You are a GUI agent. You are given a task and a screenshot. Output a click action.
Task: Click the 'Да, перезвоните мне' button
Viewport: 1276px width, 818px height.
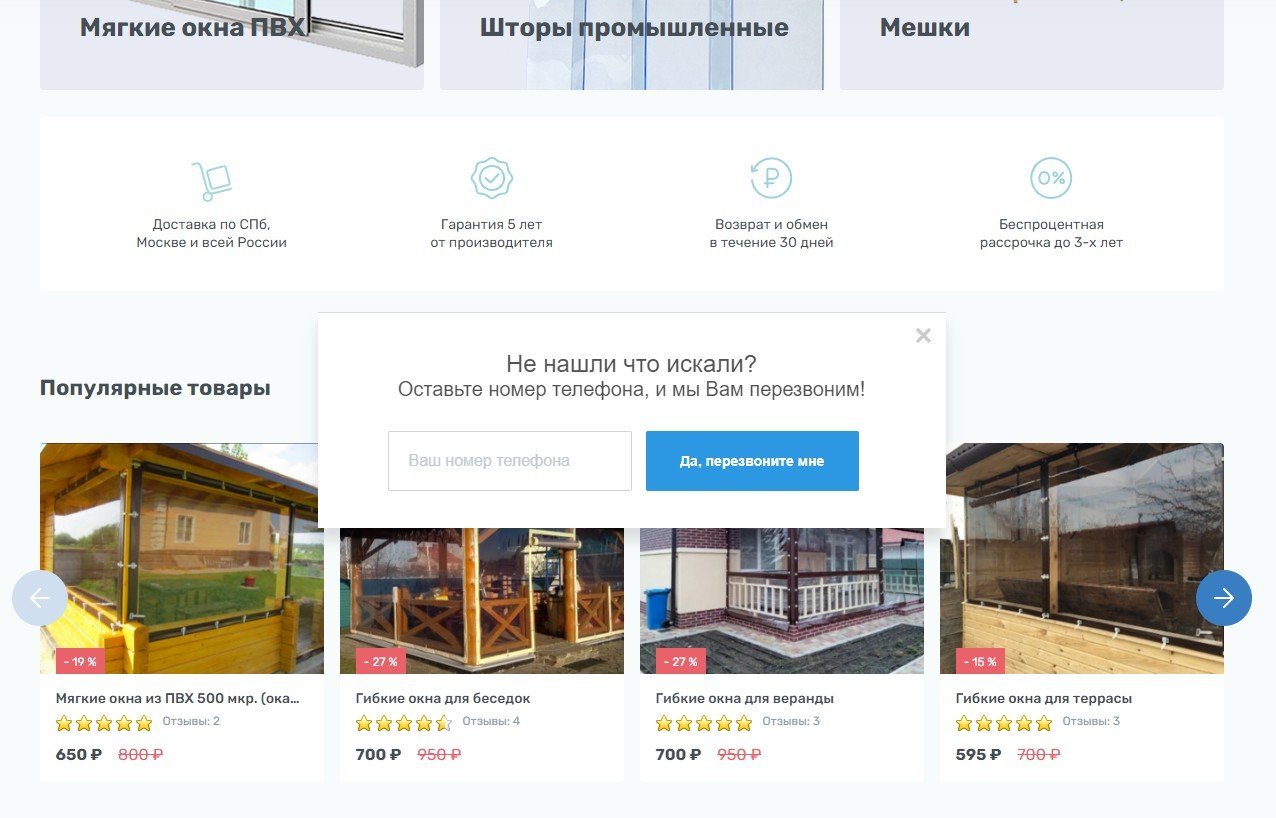click(752, 461)
